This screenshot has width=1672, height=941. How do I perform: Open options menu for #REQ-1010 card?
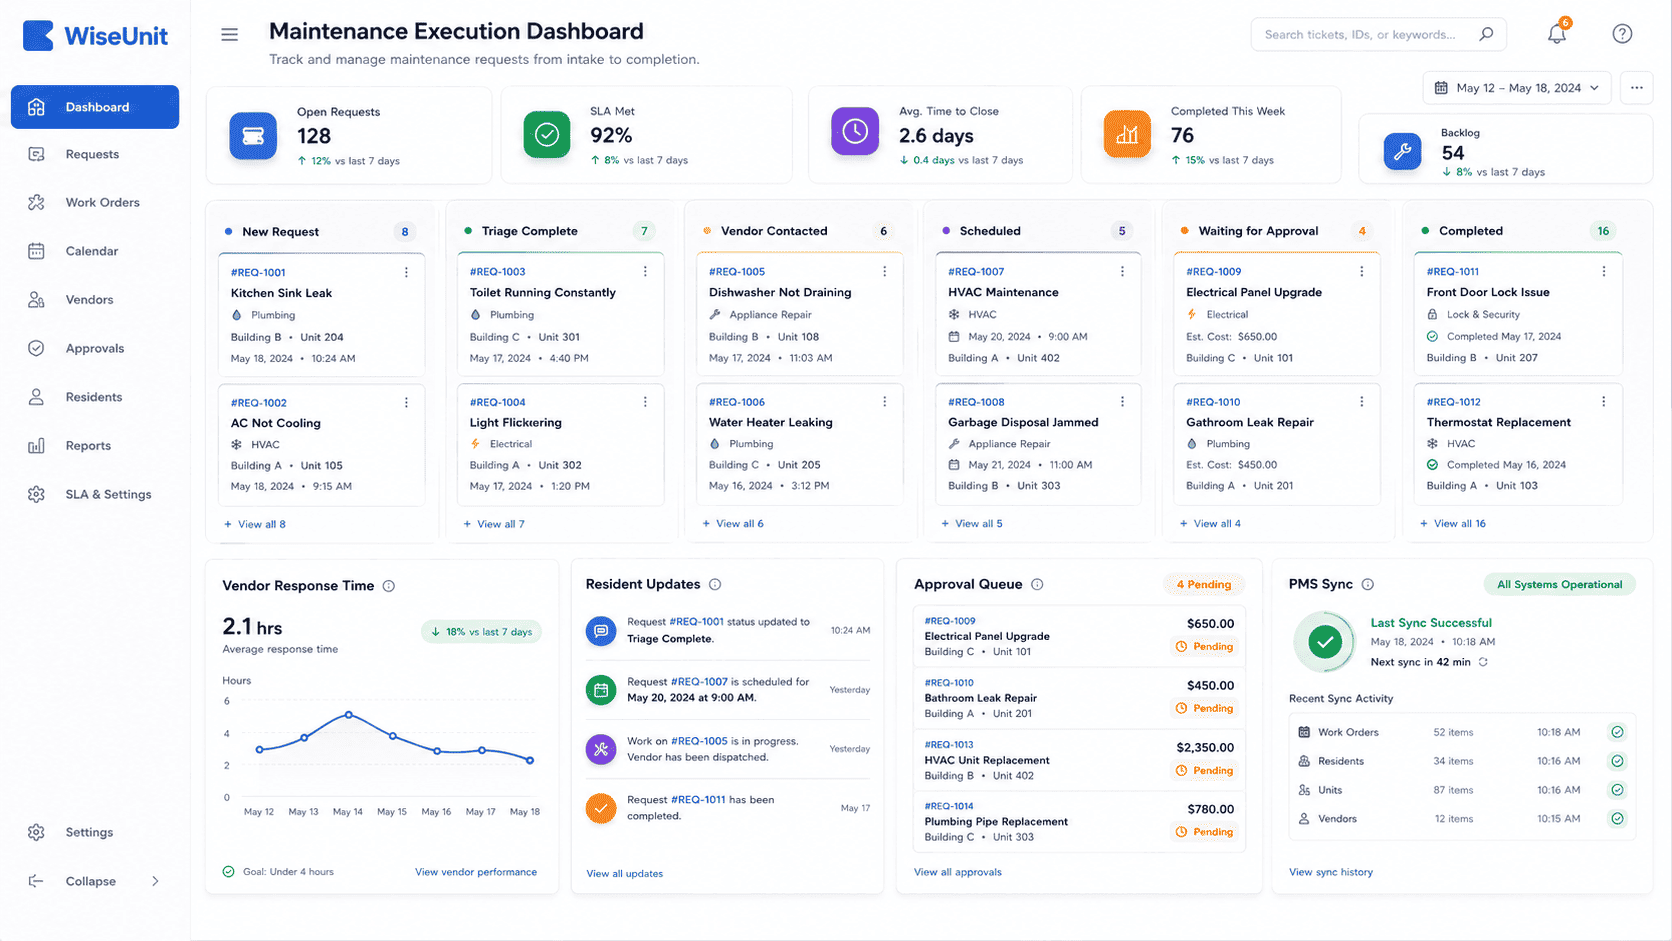pyautogui.click(x=1361, y=402)
